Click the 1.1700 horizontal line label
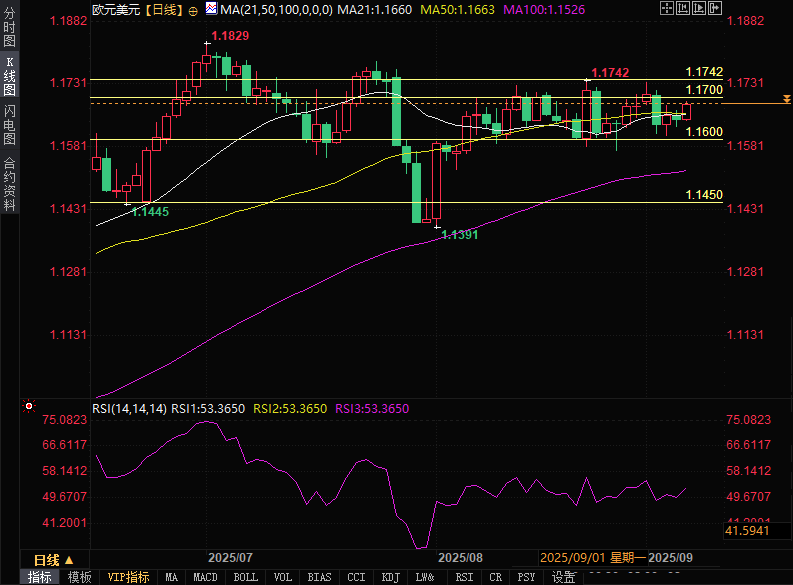Screen dimensions: 793x585 [x=704, y=90]
